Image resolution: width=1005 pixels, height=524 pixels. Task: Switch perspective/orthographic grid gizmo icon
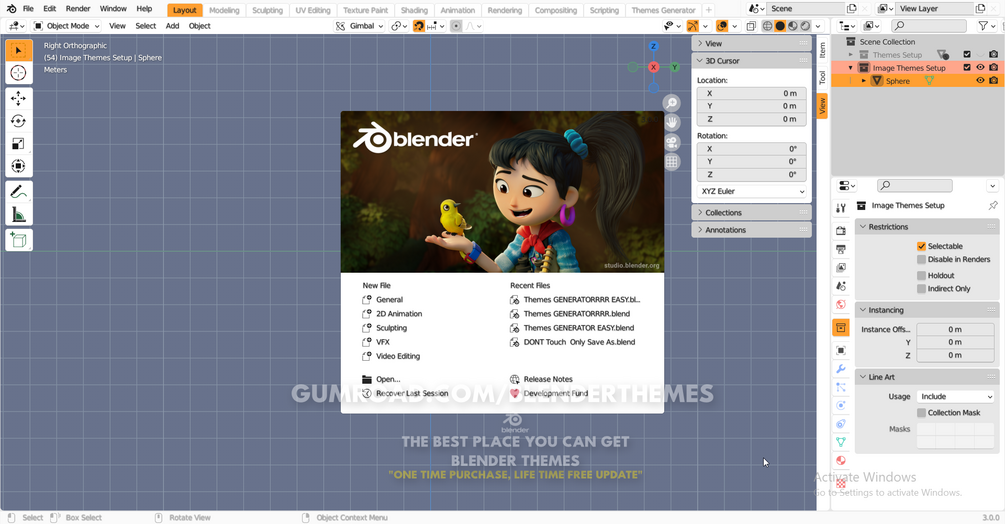click(671, 161)
